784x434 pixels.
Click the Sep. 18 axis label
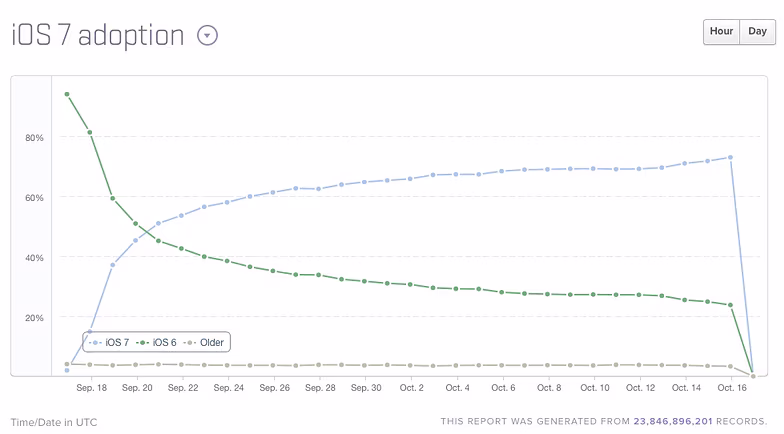coord(92,388)
